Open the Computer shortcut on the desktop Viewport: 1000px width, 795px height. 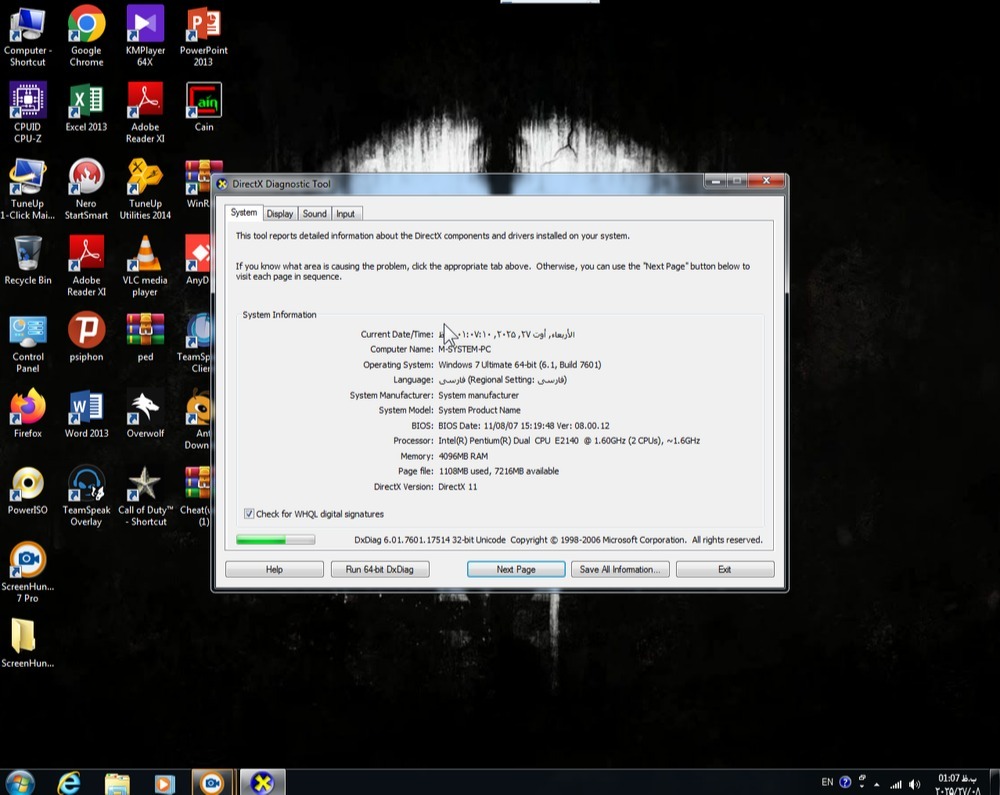point(27,36)
